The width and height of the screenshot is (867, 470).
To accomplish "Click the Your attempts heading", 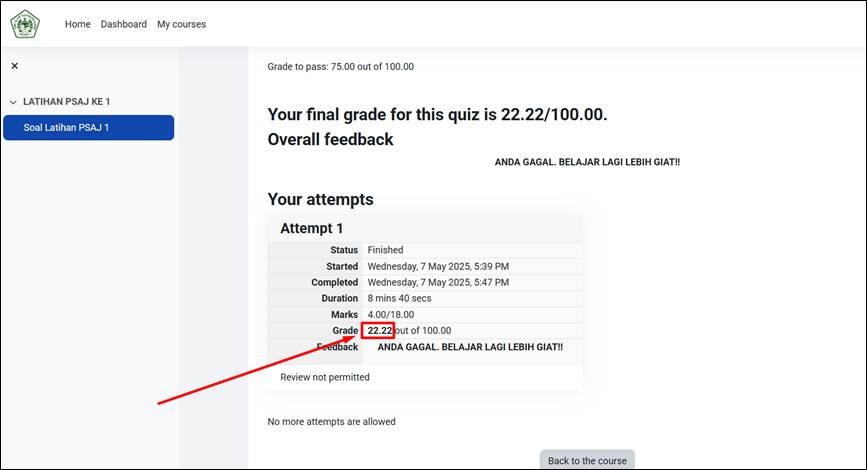I will 320,199.
